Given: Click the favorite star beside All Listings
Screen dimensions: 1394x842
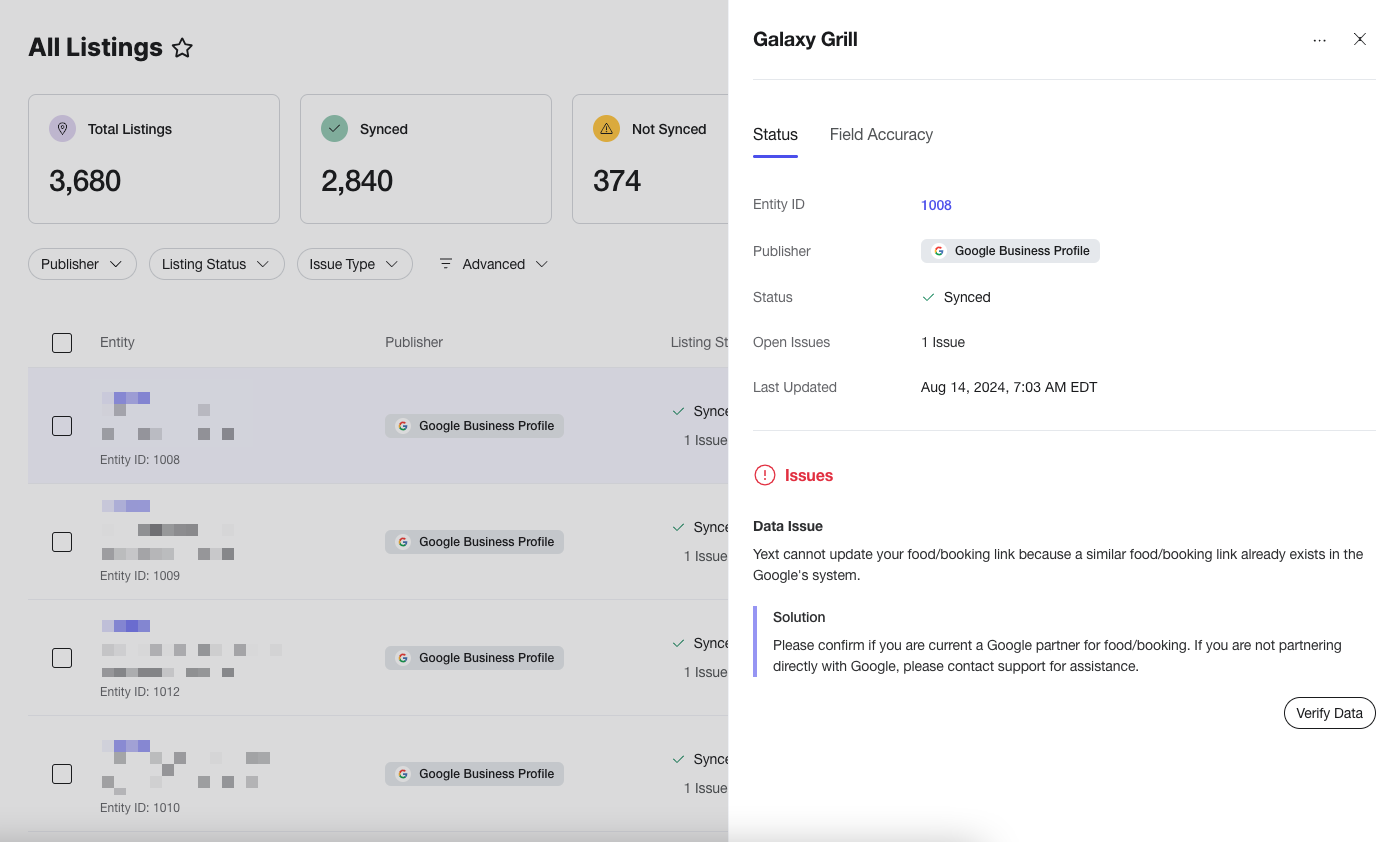Looking at the screenshot, I should pos(182,47).
